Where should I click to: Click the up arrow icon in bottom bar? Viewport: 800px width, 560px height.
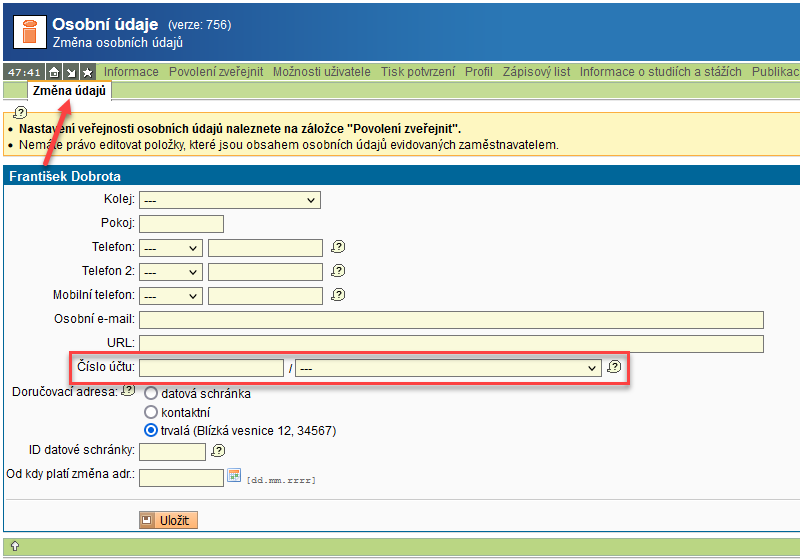tap(15, 546)
